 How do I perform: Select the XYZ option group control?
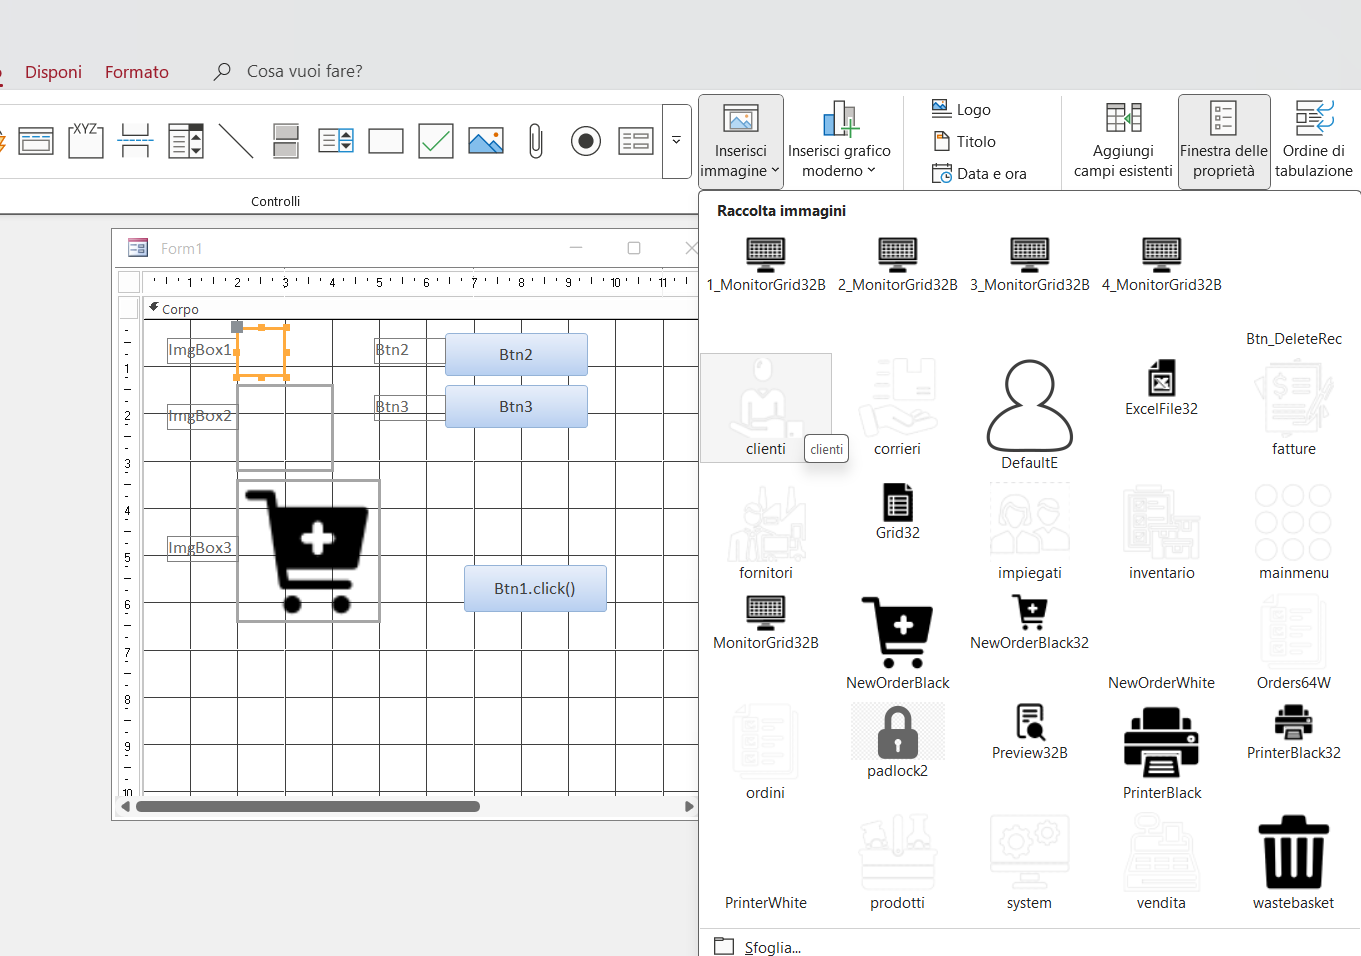[x=86, y=141]
